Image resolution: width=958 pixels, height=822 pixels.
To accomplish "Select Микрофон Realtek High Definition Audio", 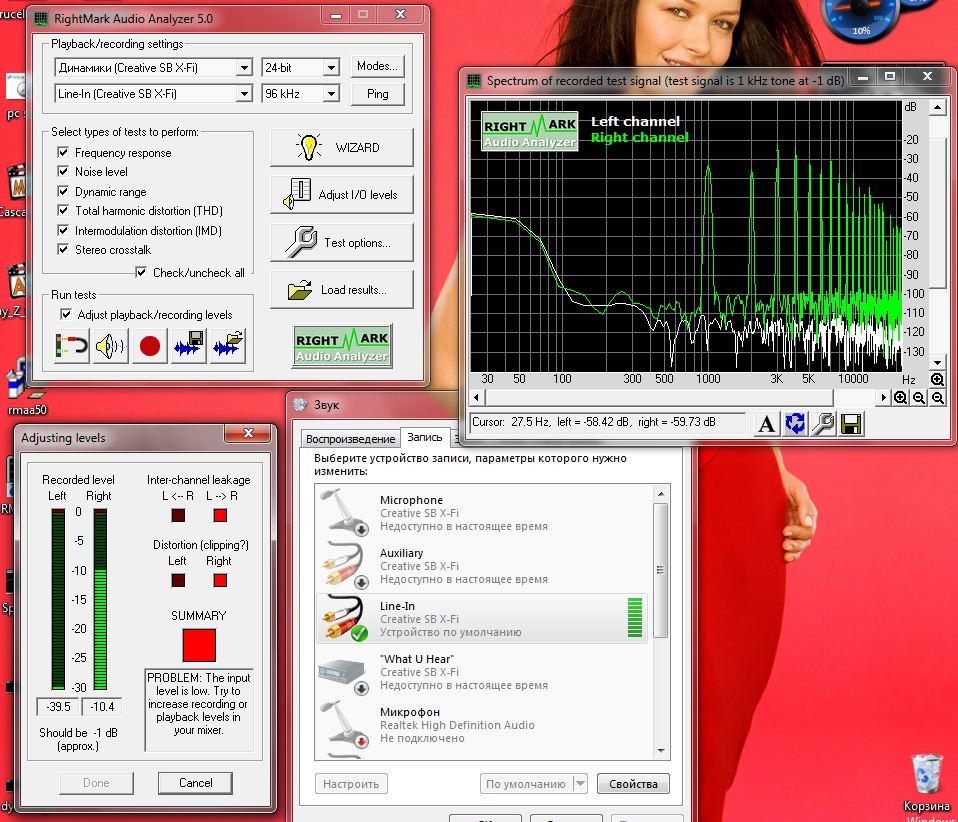I will [481, 725].
